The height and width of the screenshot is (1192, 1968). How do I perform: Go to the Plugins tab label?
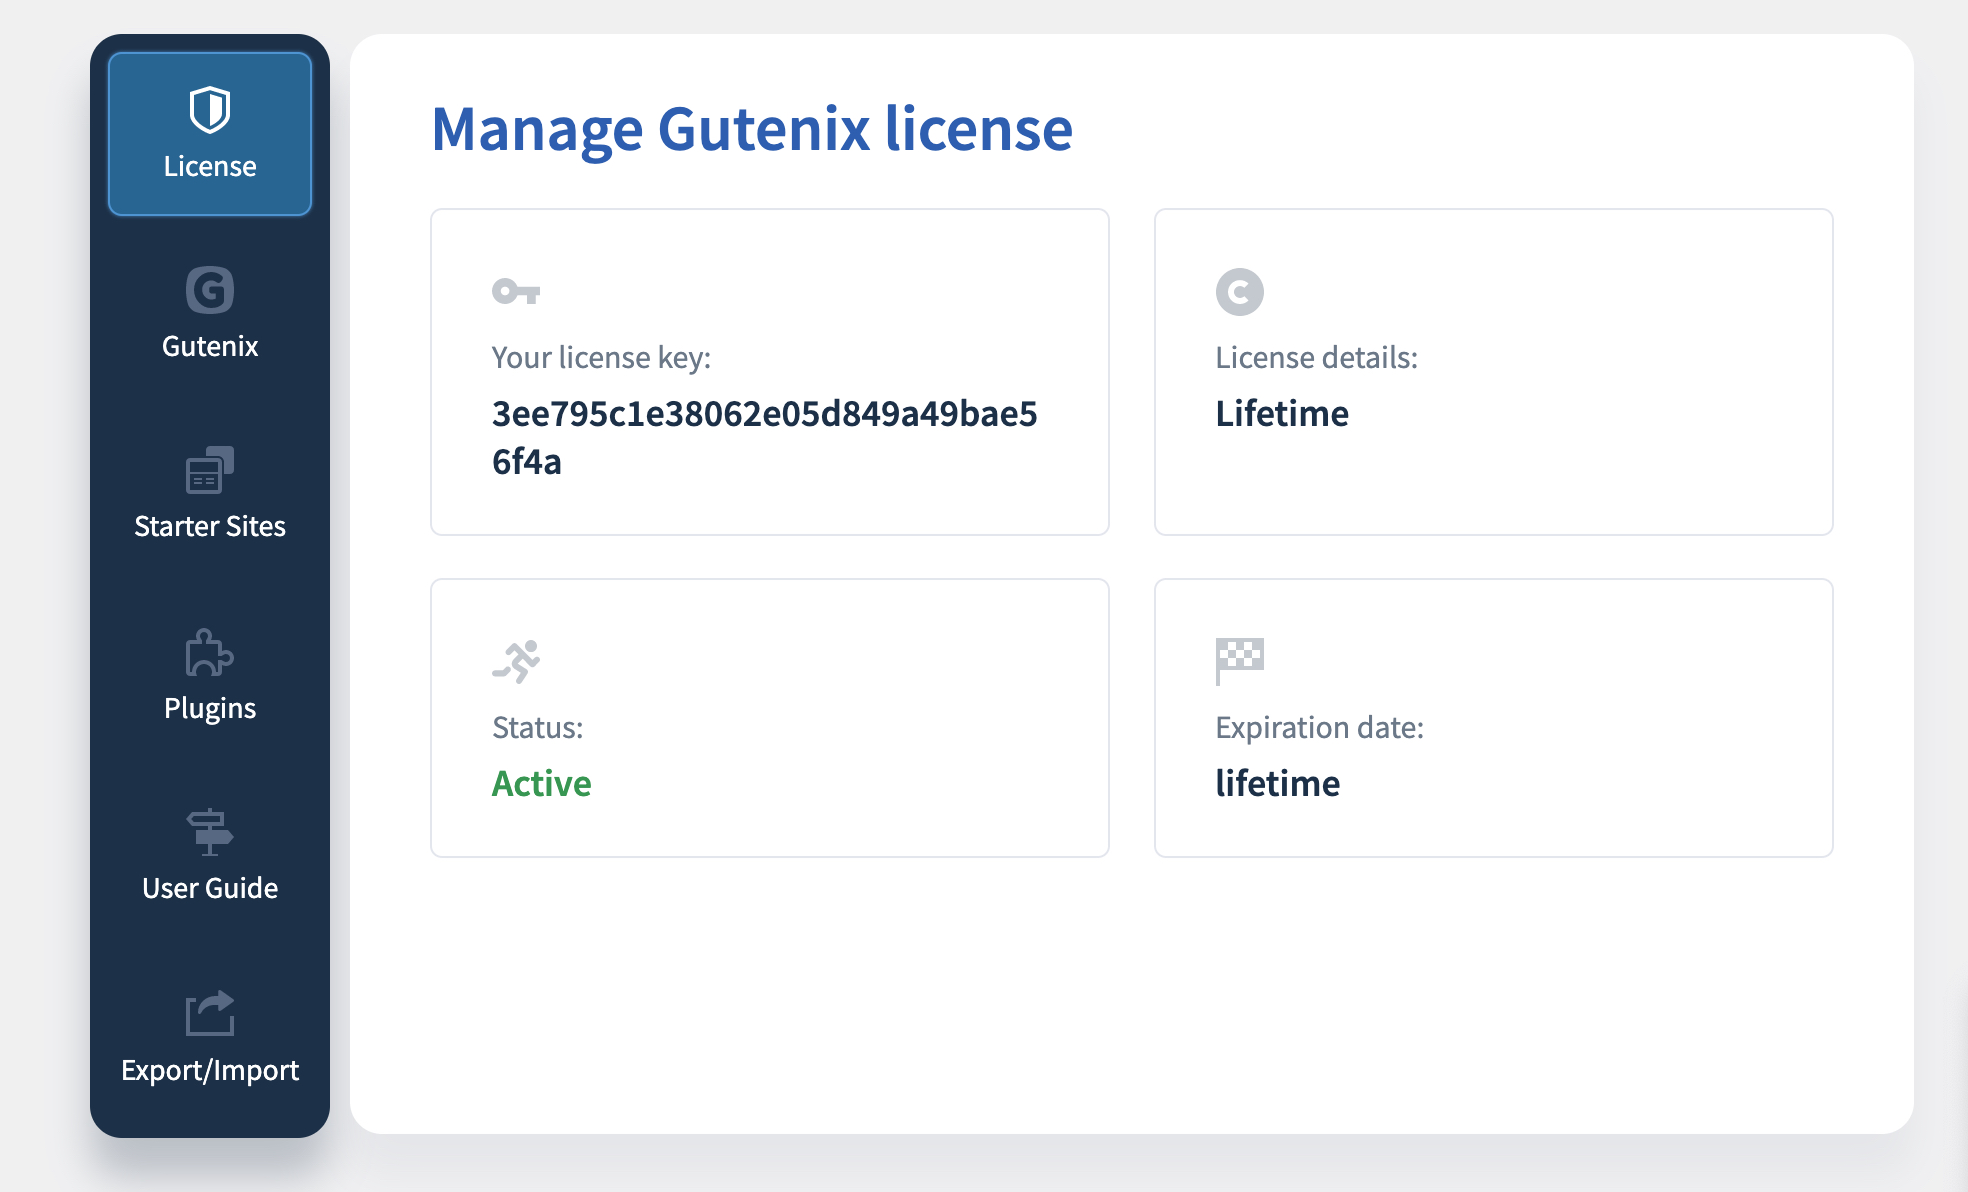210,708
